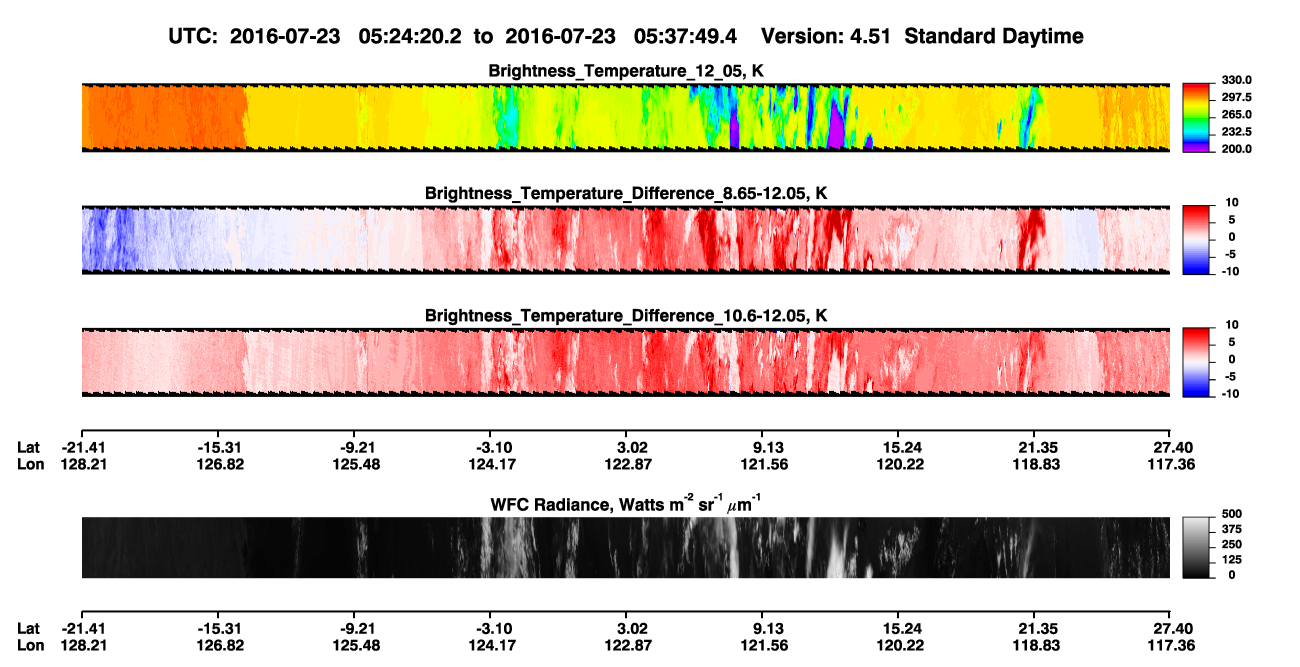
Task: Click the upper axis longitude value 125.48
Action: coord(357,464)
